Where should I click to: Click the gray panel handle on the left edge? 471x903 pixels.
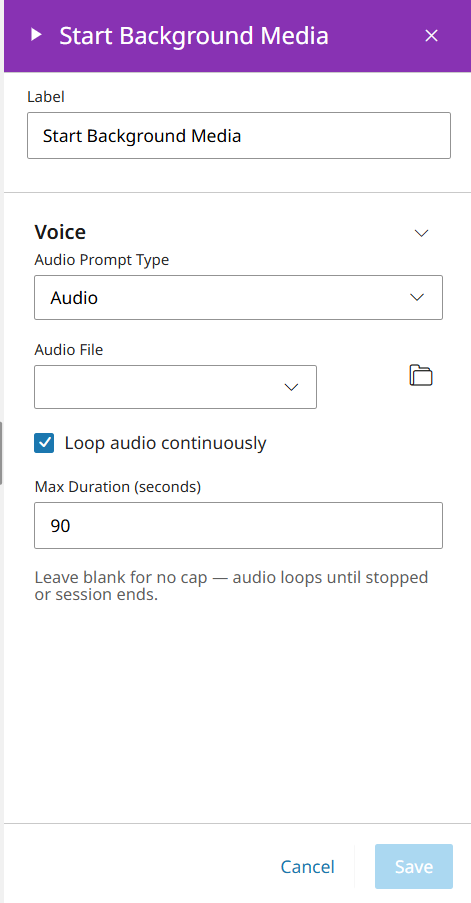point(1,452)
